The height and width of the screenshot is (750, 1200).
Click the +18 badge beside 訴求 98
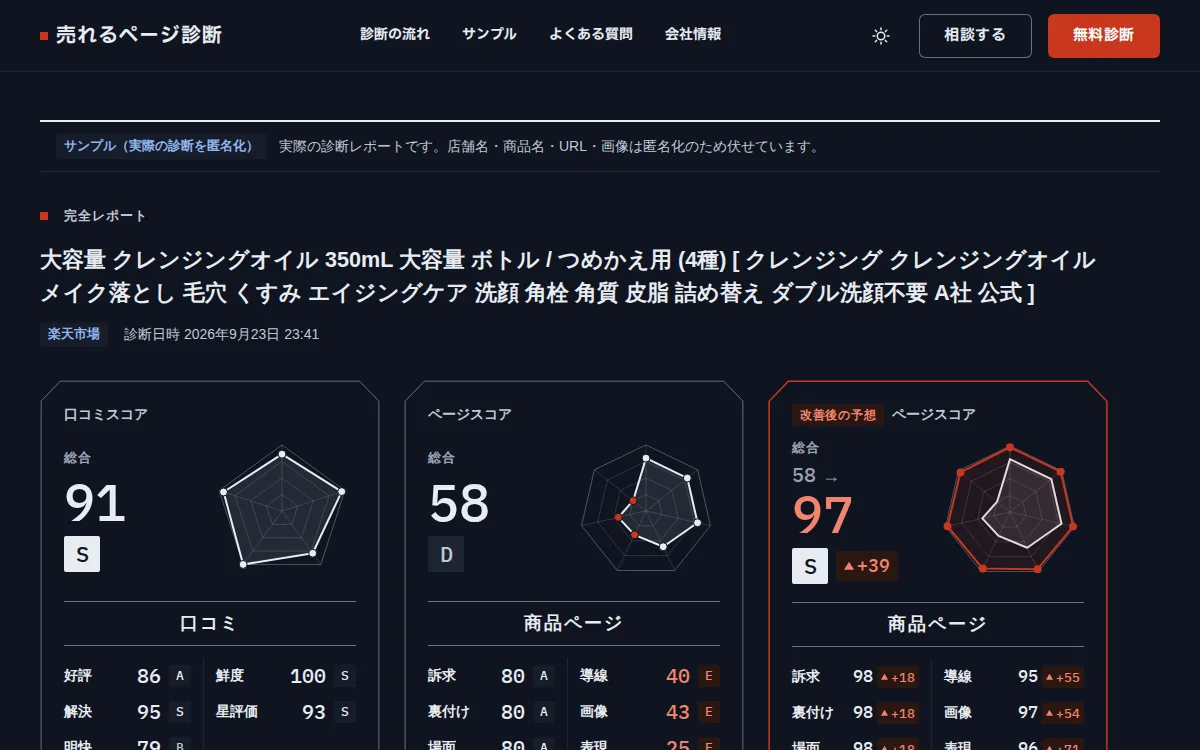pyautogui.click(x=898, y=677)
